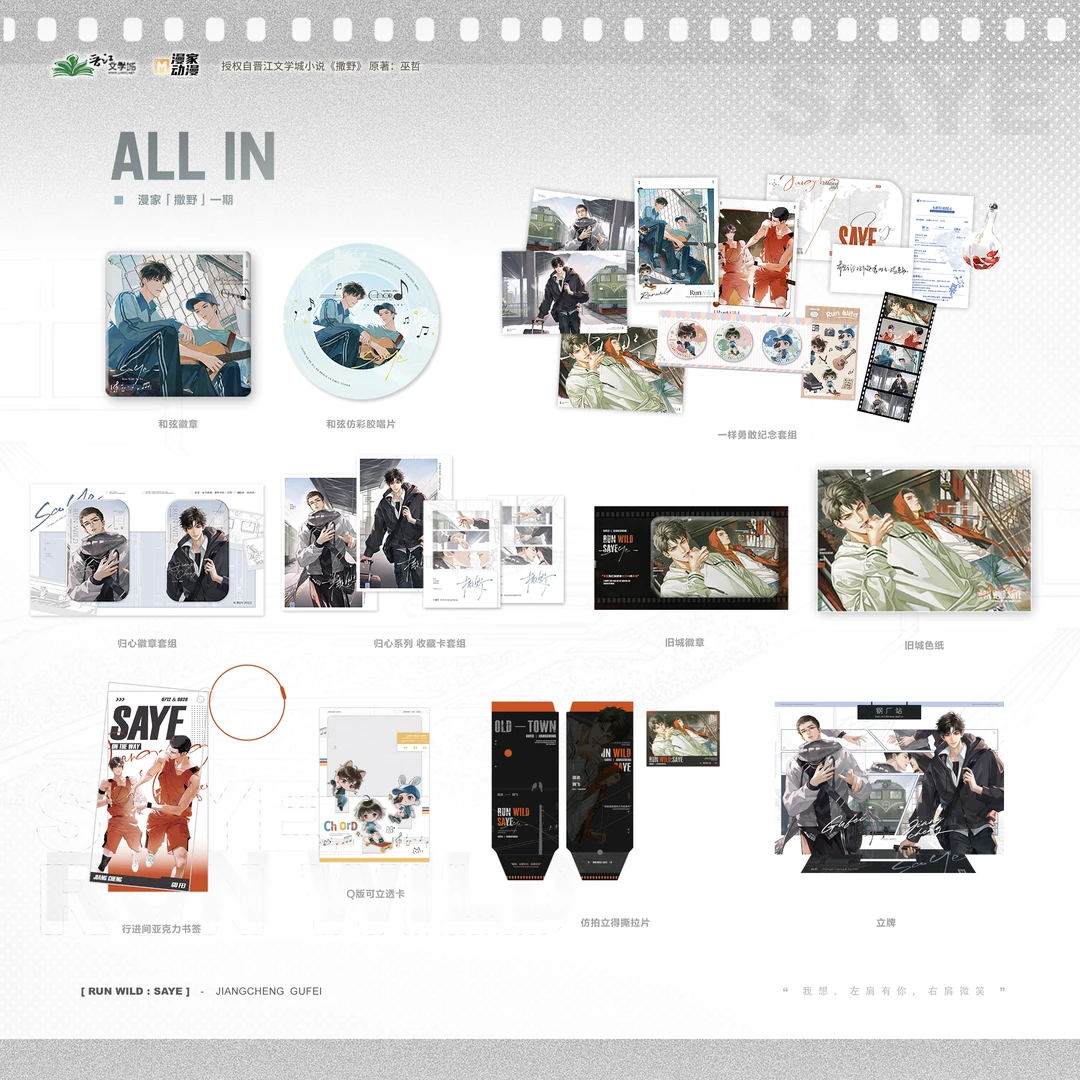Select the Q版可立透卡 chibi card image
This screenshot has height=1080, width=1080.
pos(374,785)
